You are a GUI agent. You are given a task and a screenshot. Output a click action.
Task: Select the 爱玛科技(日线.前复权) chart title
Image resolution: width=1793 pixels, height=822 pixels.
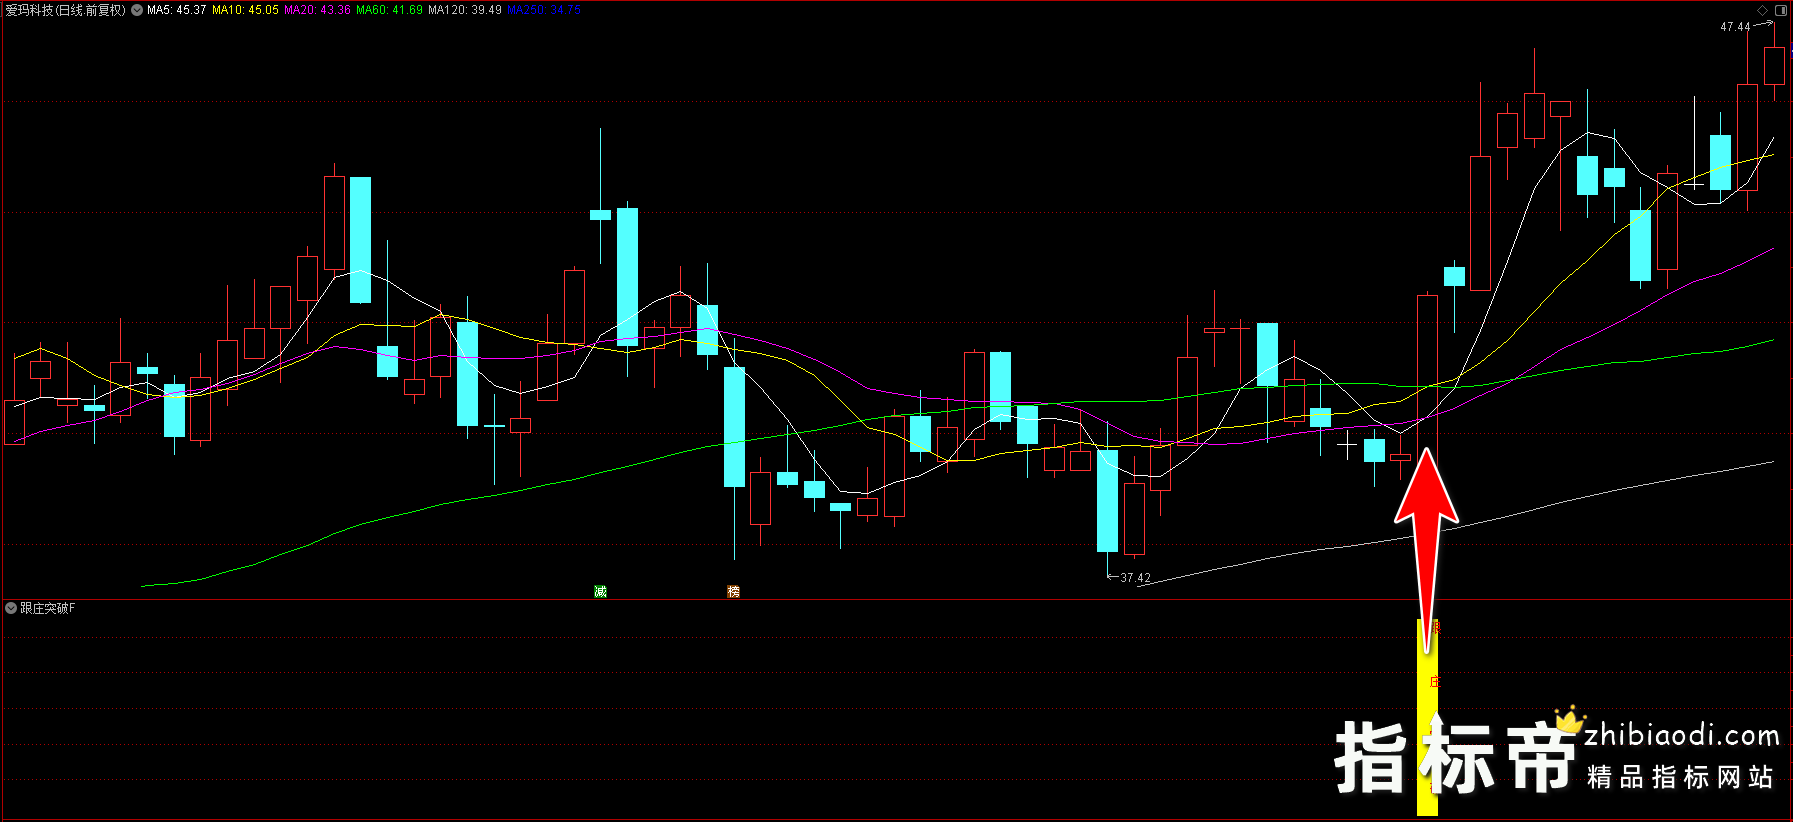tap(66, 10)
